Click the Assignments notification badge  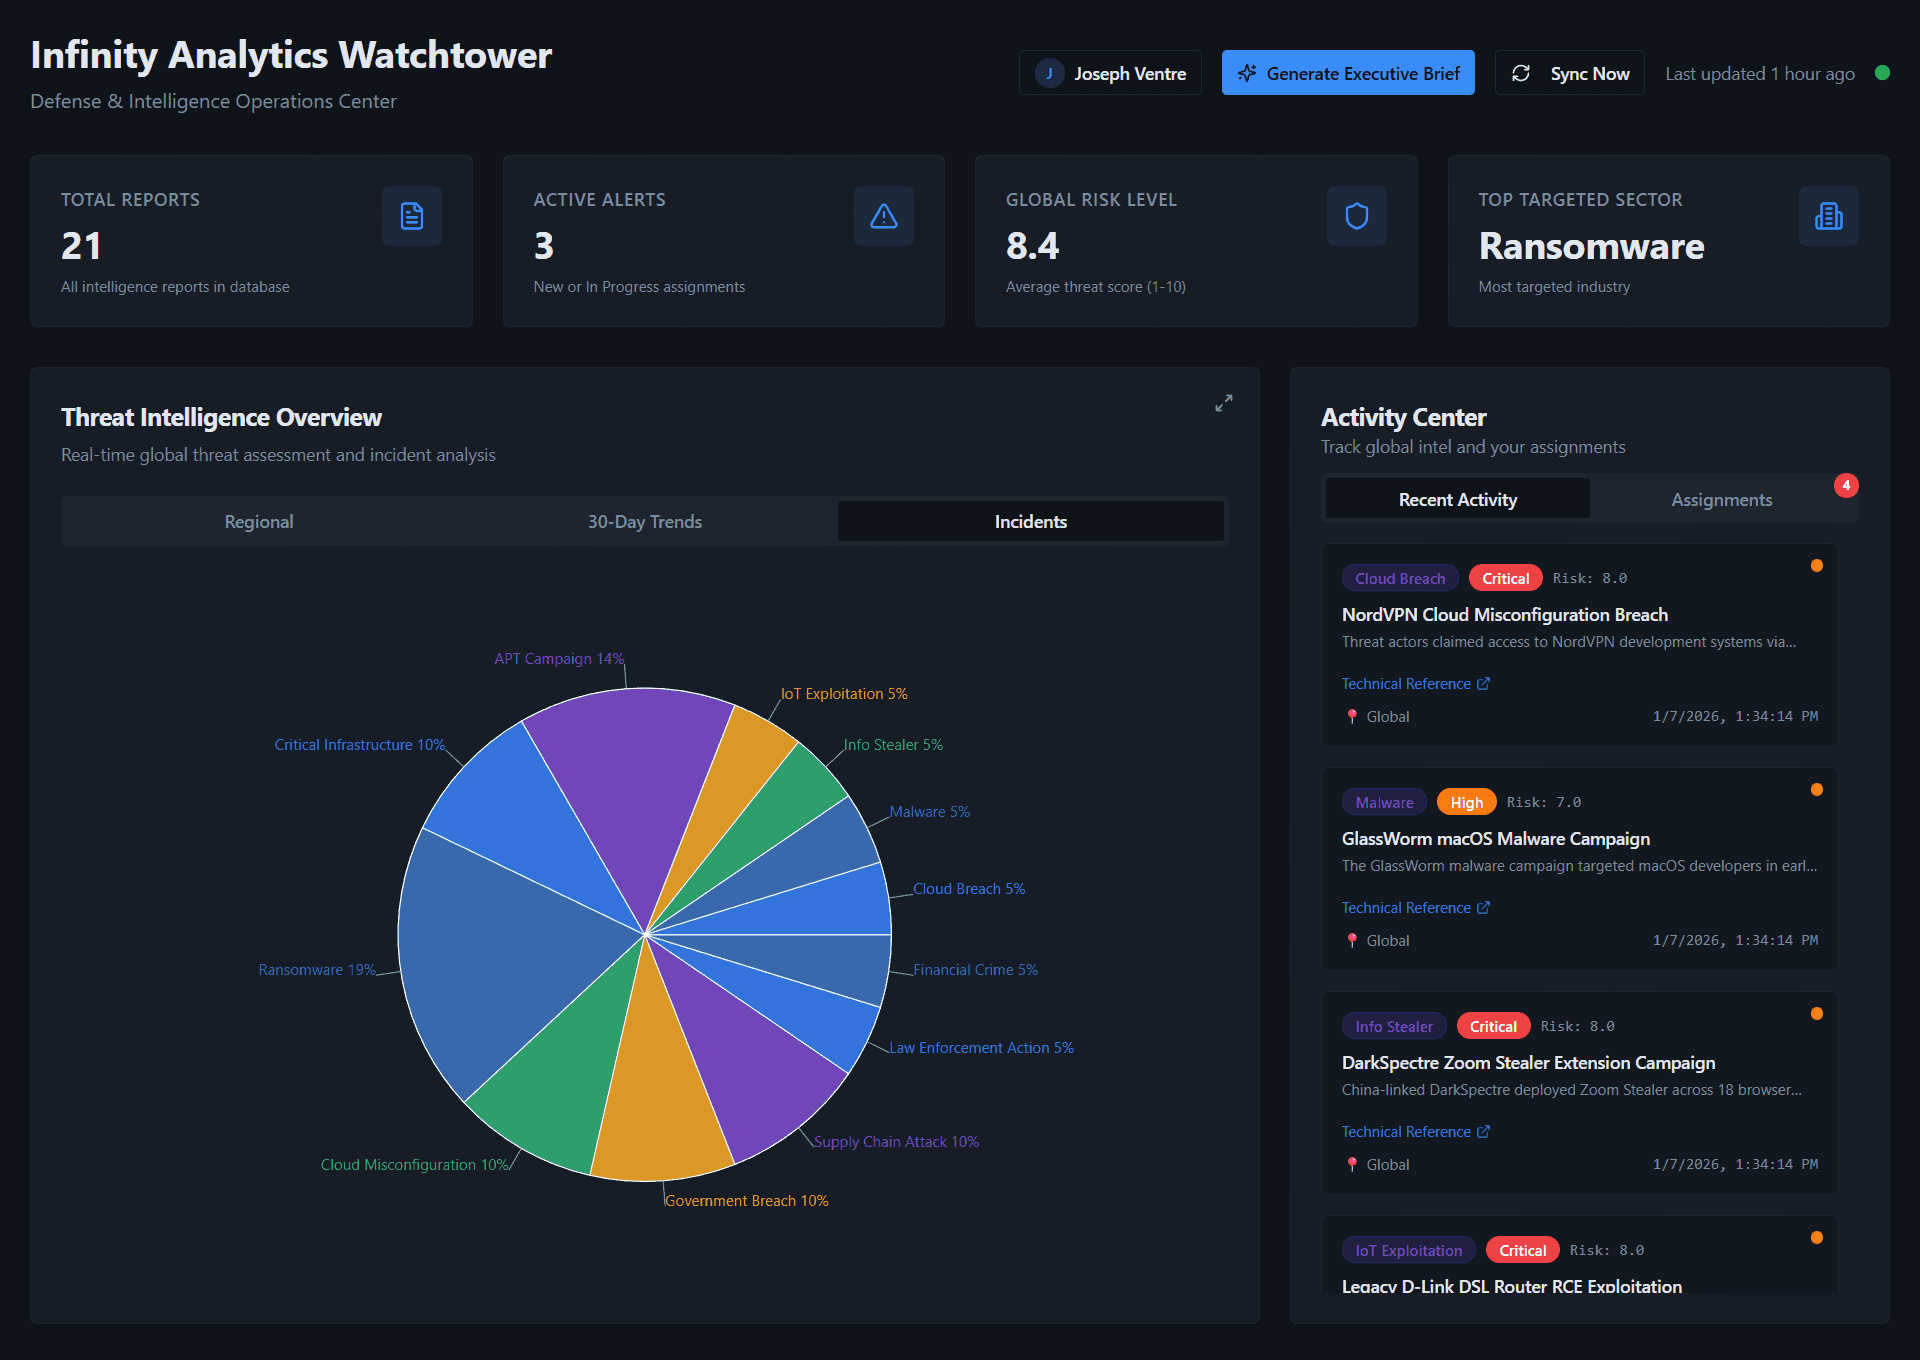pyautogui.click(x=1846, y=485)
